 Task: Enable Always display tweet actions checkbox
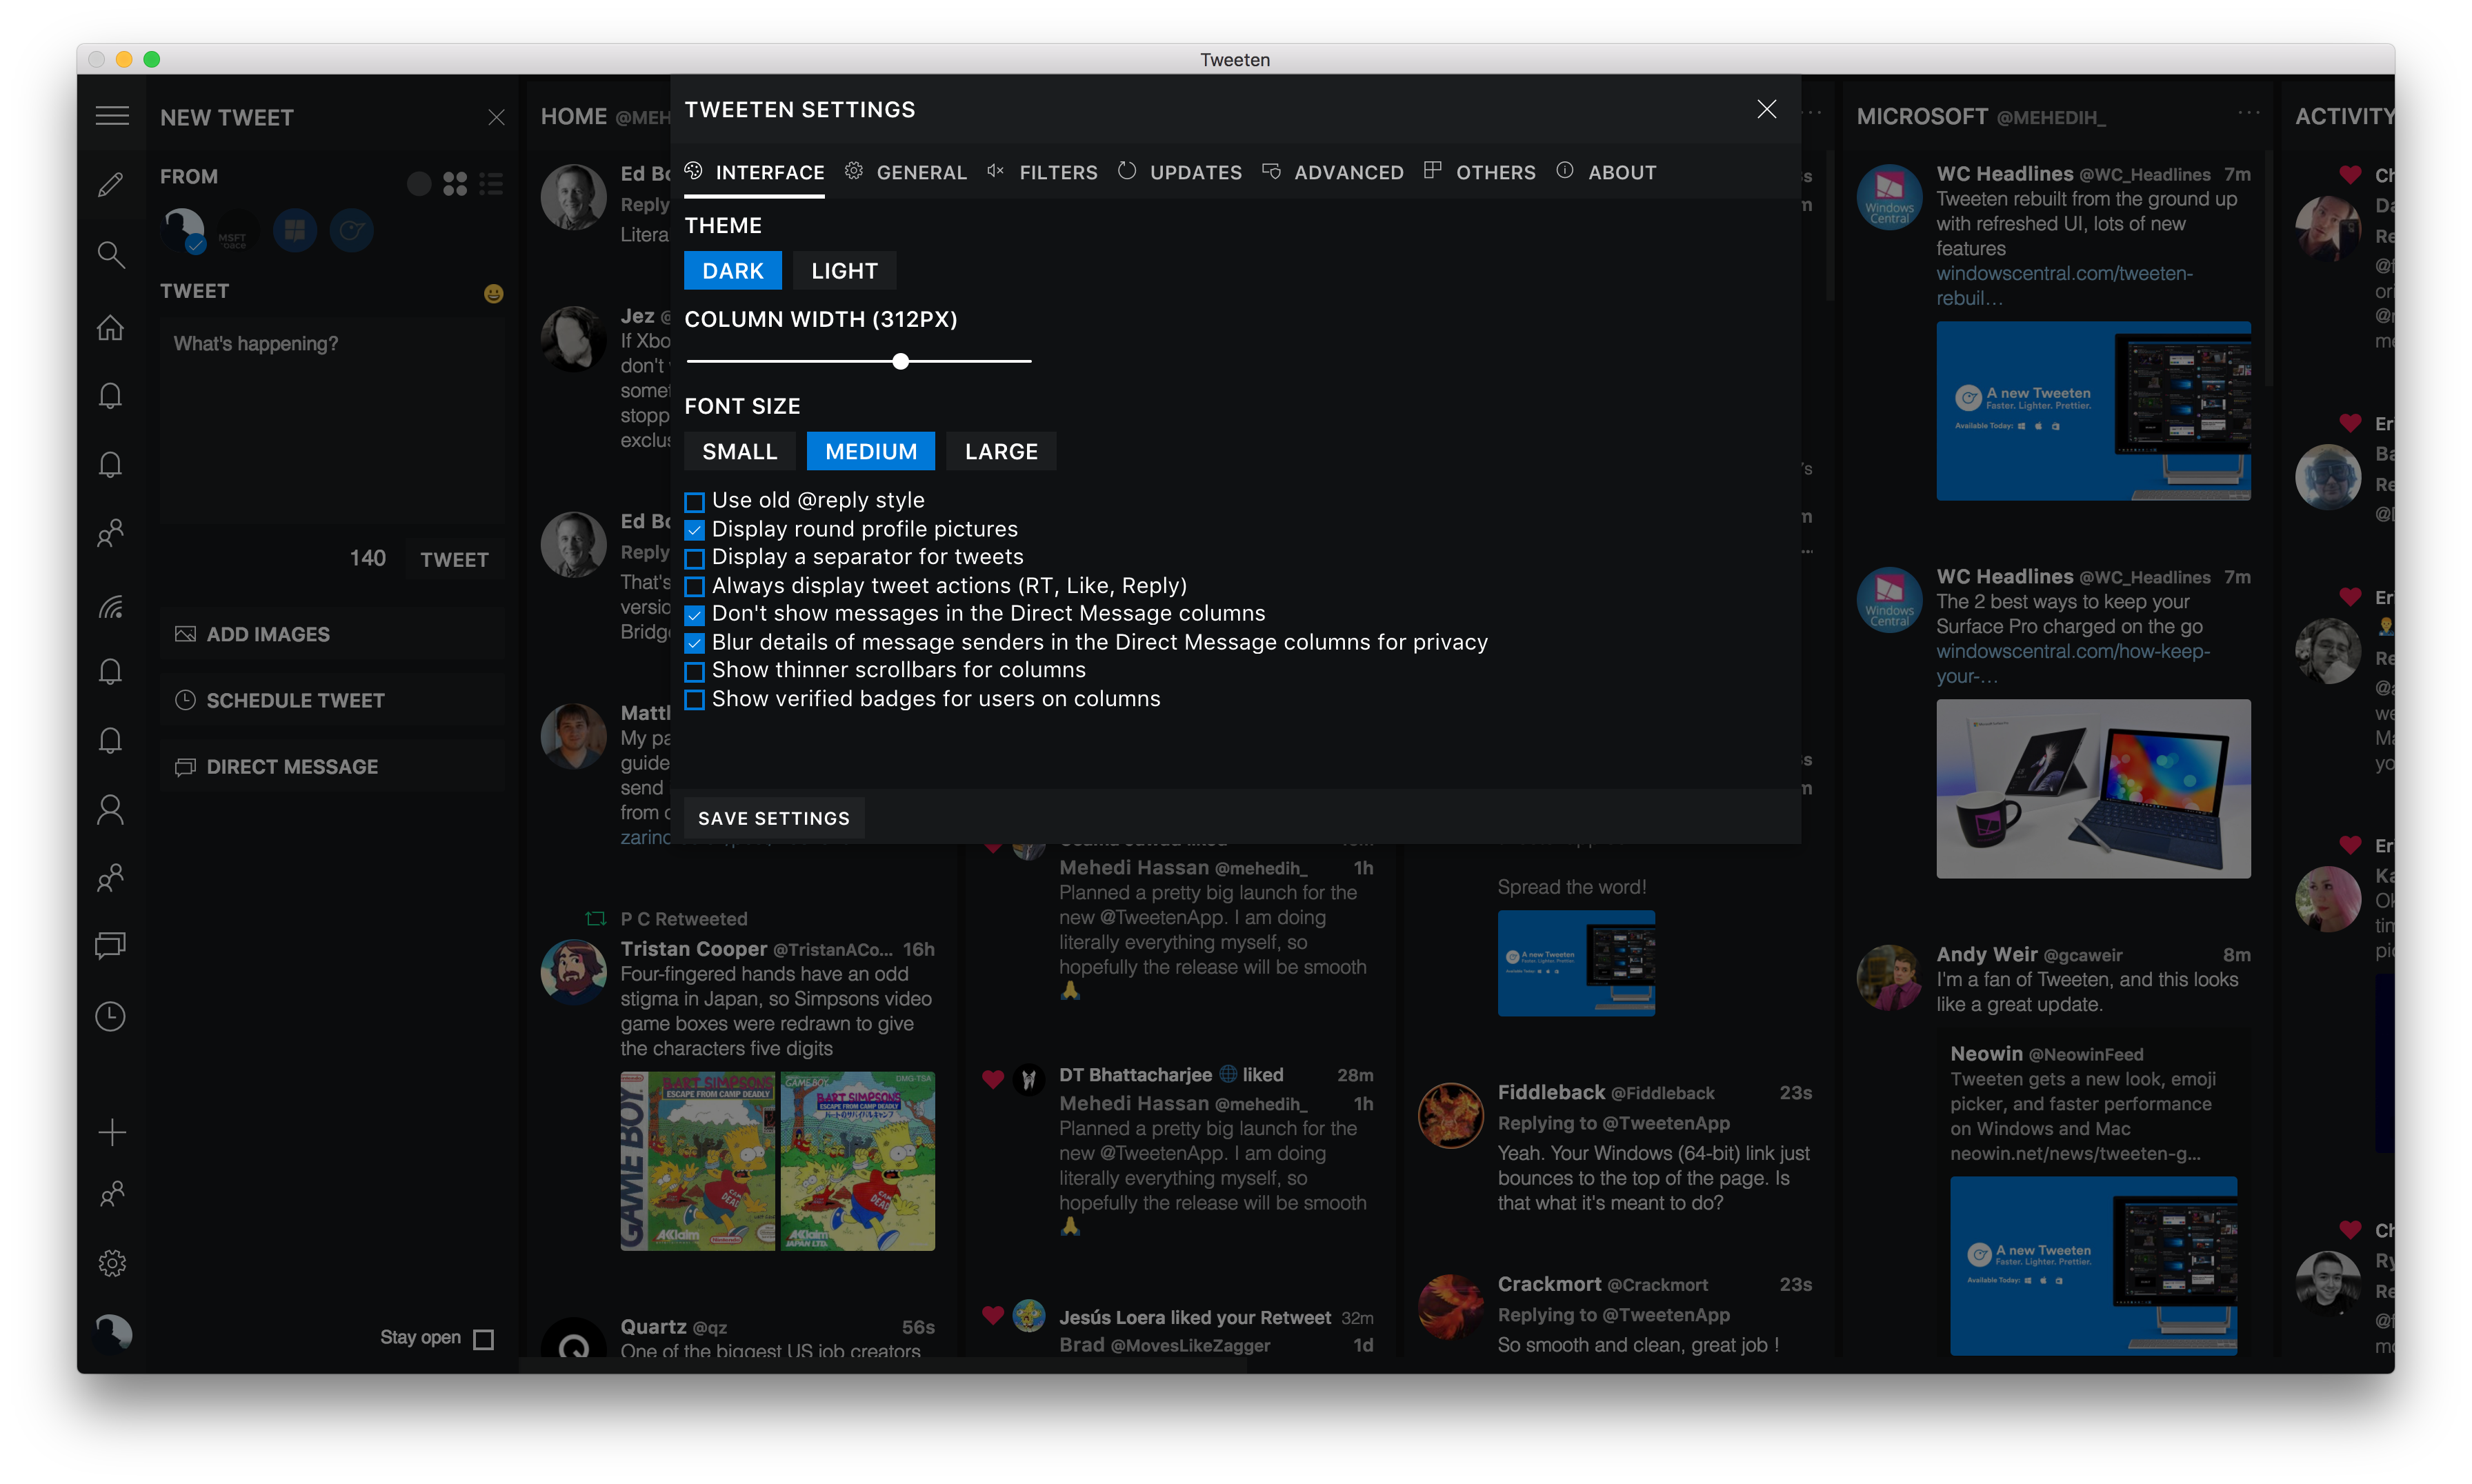tap(694, 586)
